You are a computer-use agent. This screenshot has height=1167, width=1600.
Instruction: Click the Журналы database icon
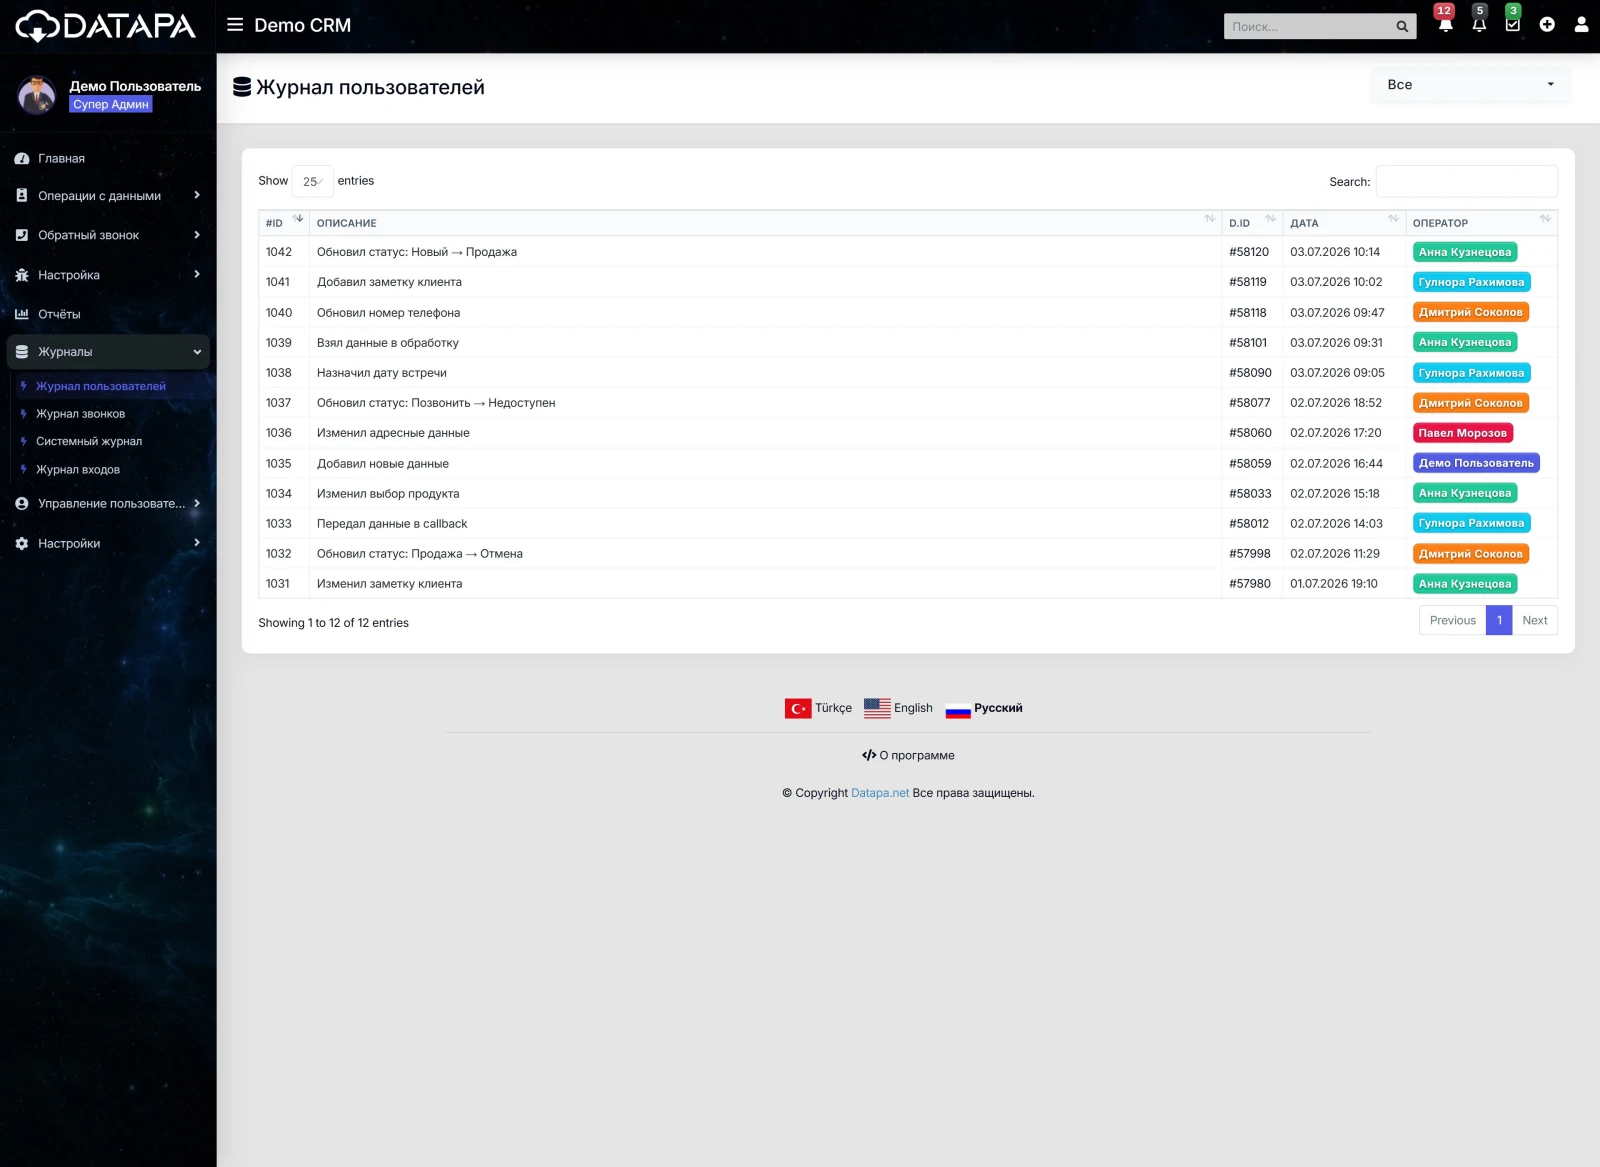click(x=22, y=352)
